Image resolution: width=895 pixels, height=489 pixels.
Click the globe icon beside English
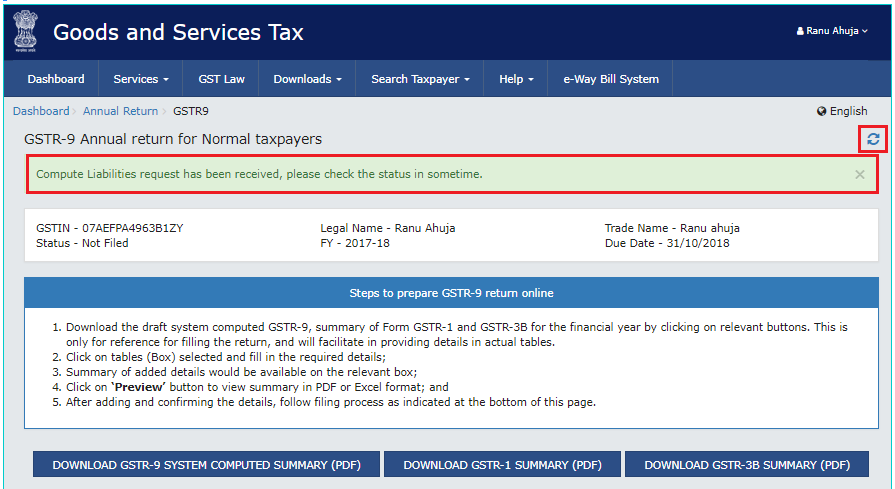(x=821, y=111)
